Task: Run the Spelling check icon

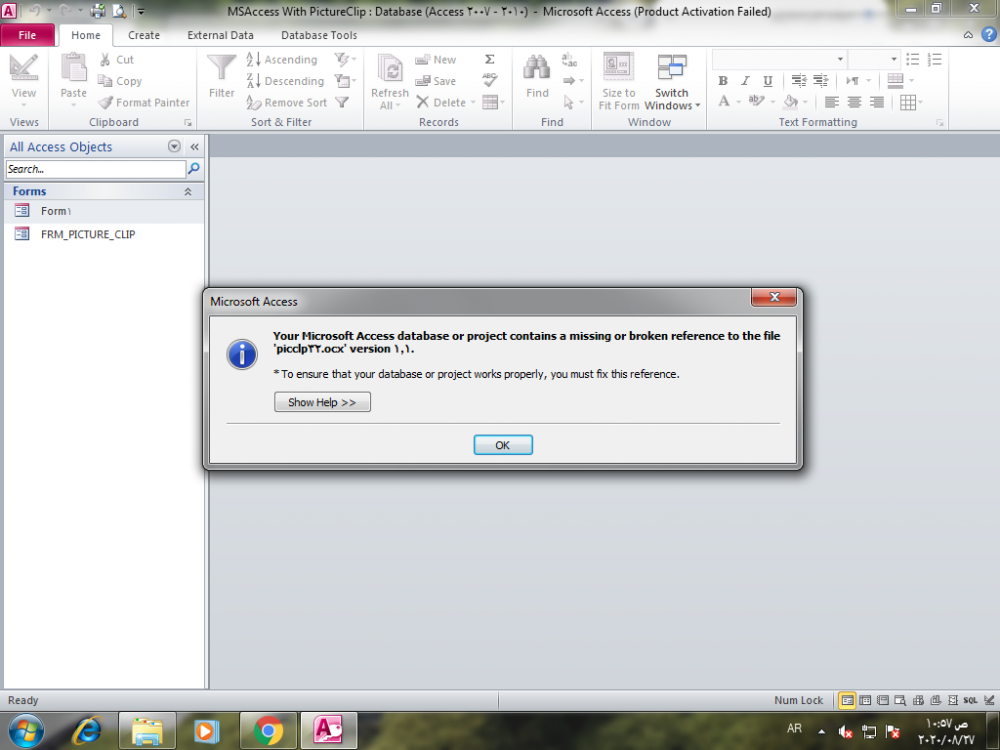Action: pos(490,80)
